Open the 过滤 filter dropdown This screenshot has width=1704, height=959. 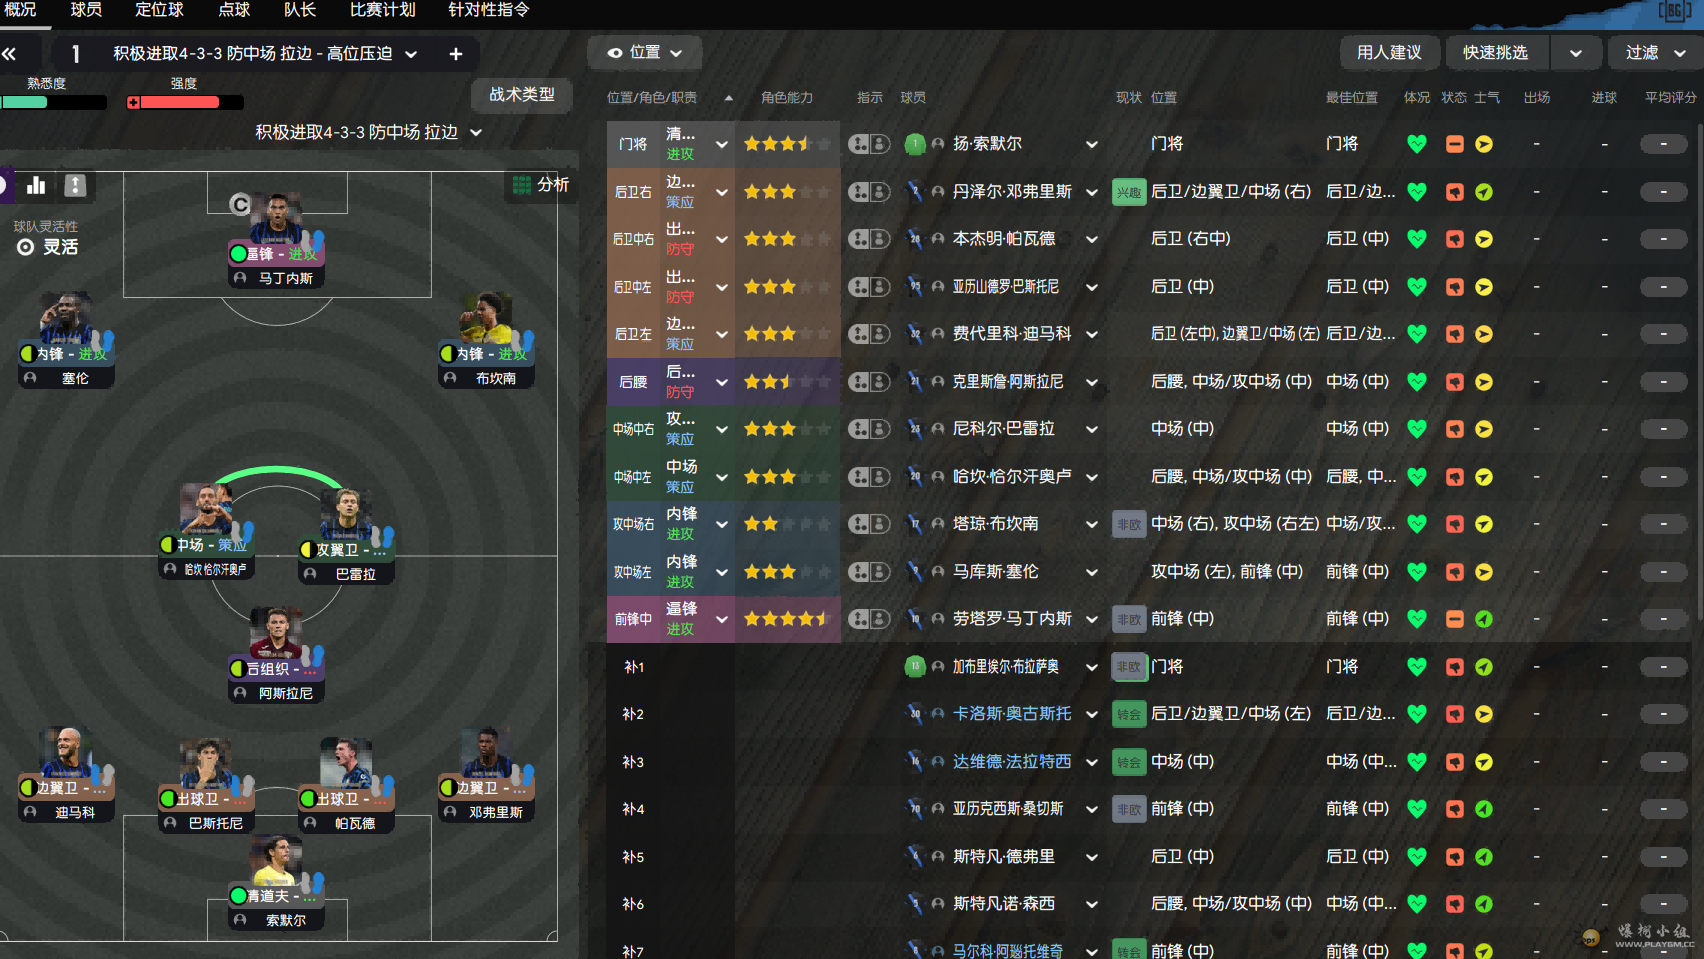click(x=1655, y=53)
